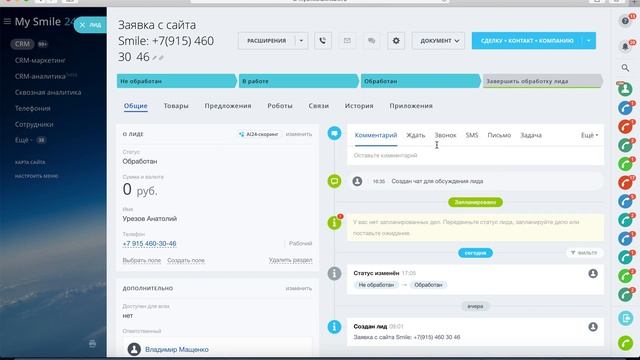Select the Обработан stage
The height and width of the screenshot is (360, 640).
tap(420, 81)
